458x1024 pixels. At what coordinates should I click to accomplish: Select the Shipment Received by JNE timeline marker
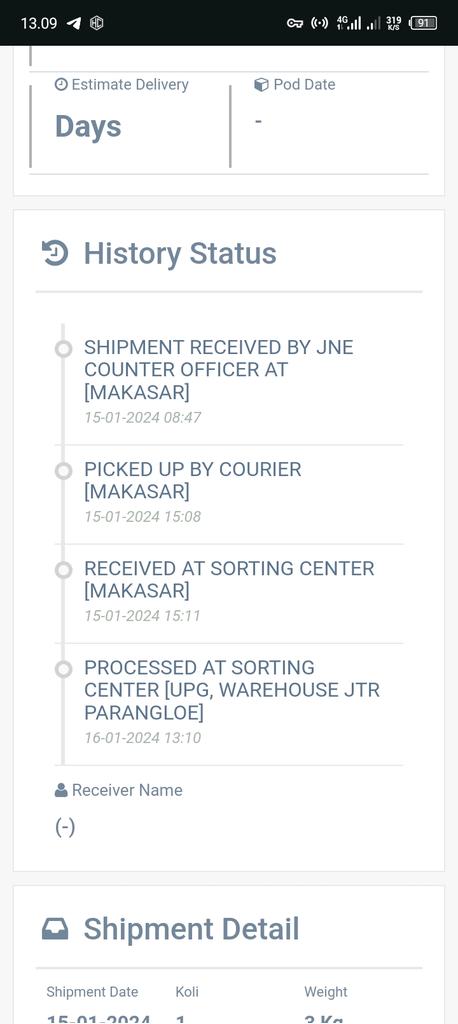click(x=63, y=349)
